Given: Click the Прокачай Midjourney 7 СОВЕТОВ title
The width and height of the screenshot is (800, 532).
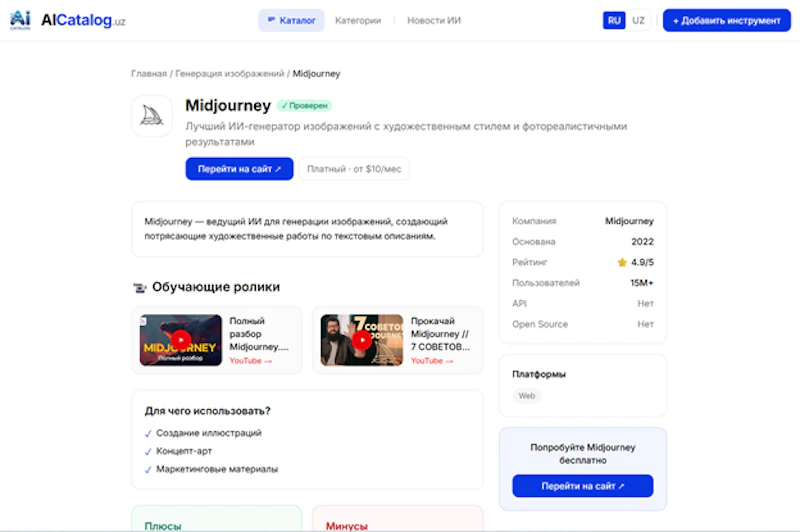Looking at the screenshot, I should pyautogui.click(x=440, y=334).
